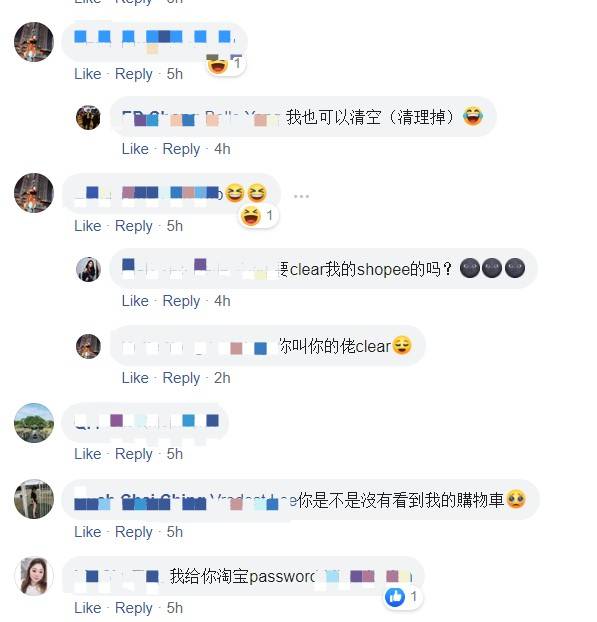Screen dimensions: 597x622
Task: Like the 我也可以清空 reply
Action: (135, 149)
